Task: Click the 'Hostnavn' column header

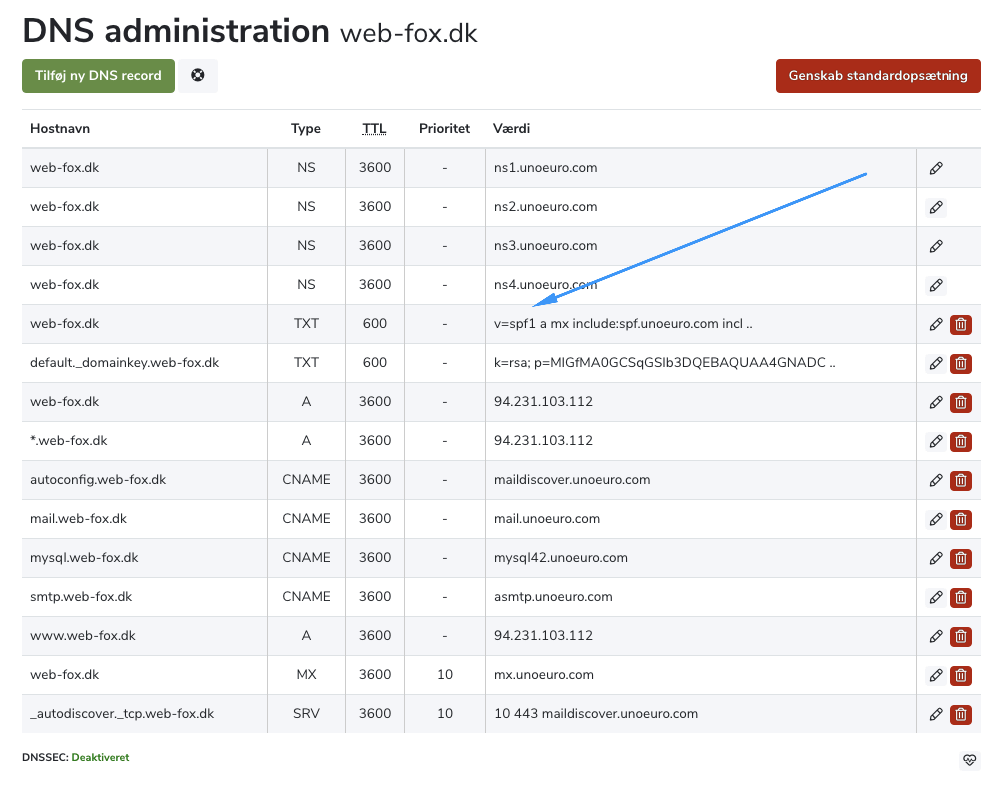Action: [60, 128]
